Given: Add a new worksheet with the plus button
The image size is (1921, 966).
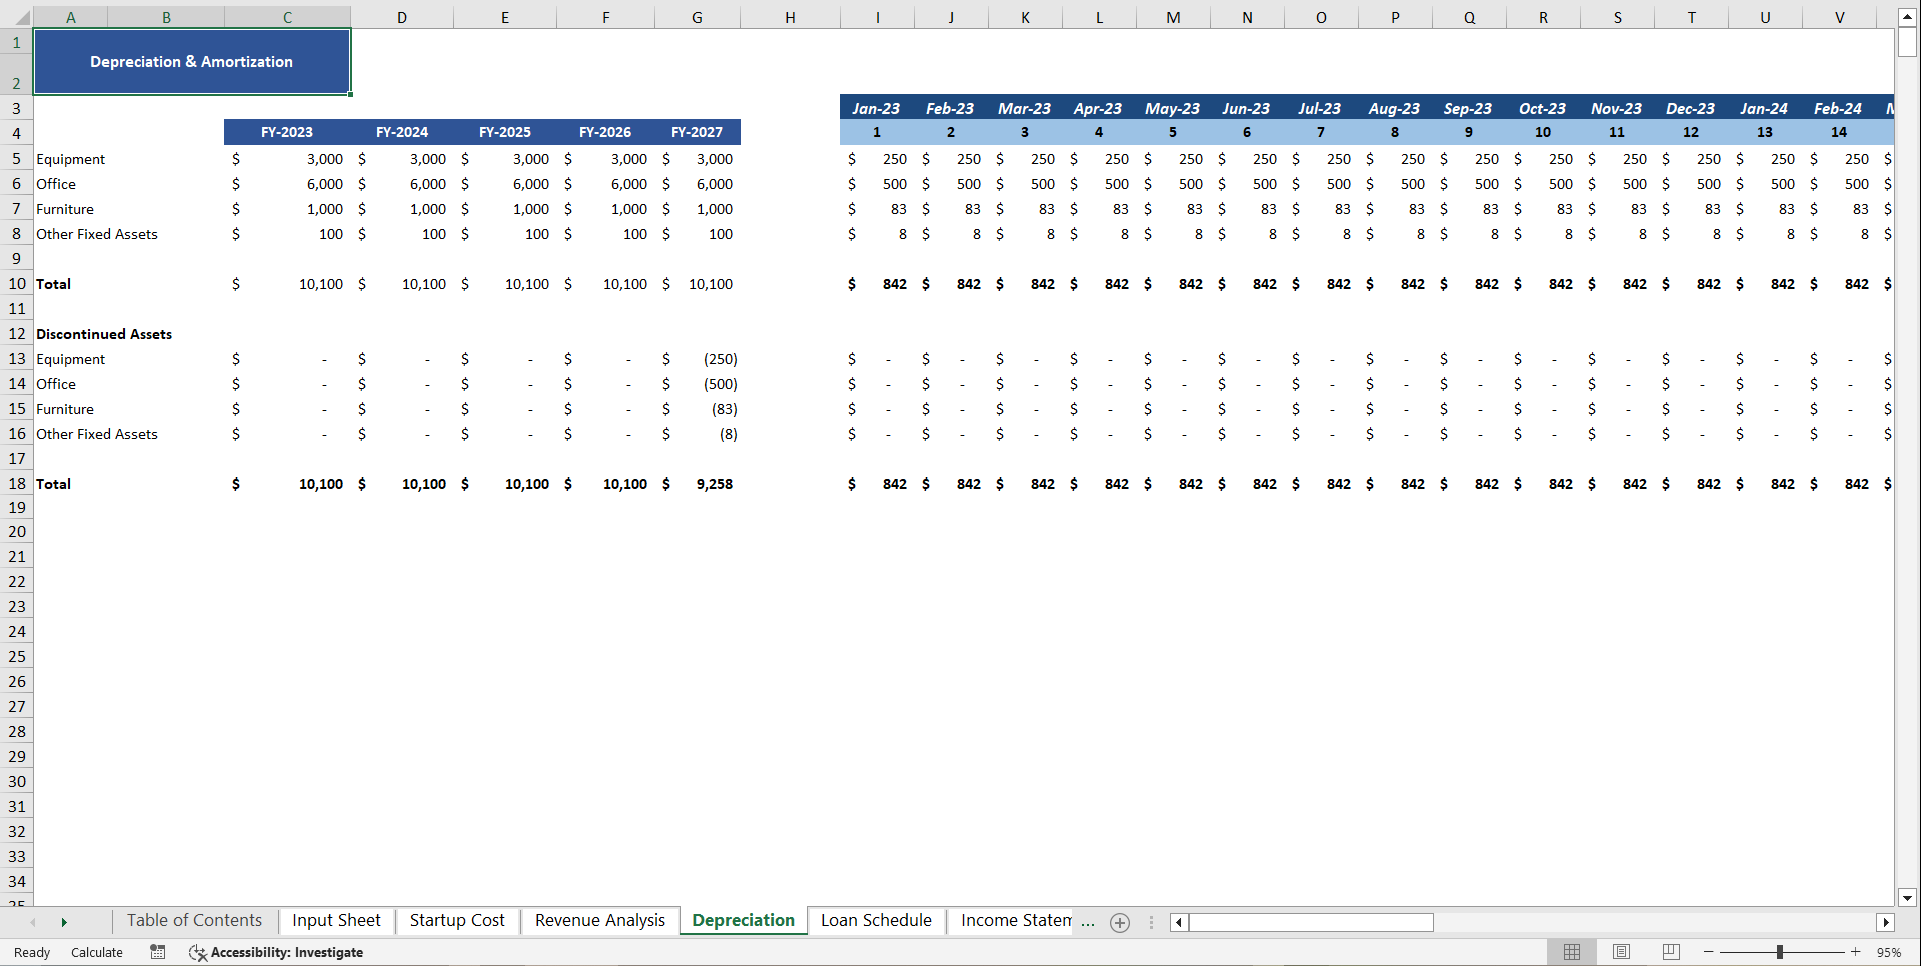Looking at the screenshot, I should point(1119,922).
